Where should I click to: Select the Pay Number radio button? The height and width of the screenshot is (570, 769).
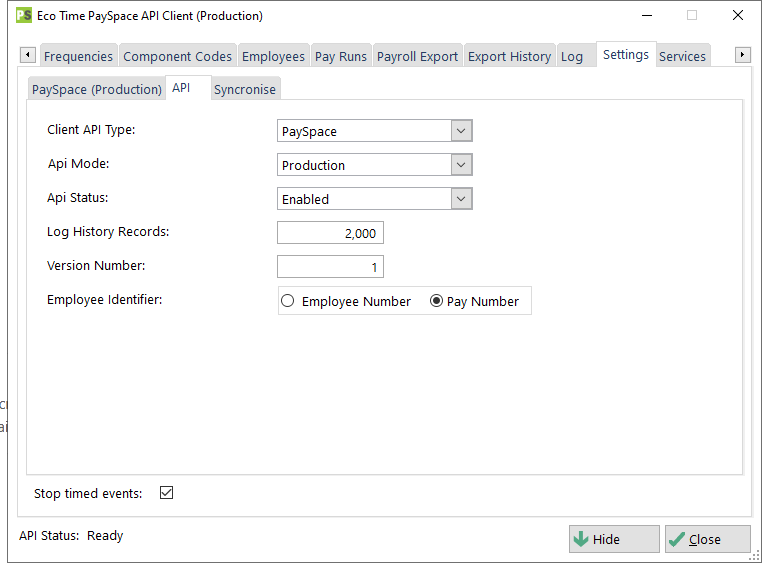(436, 301)
